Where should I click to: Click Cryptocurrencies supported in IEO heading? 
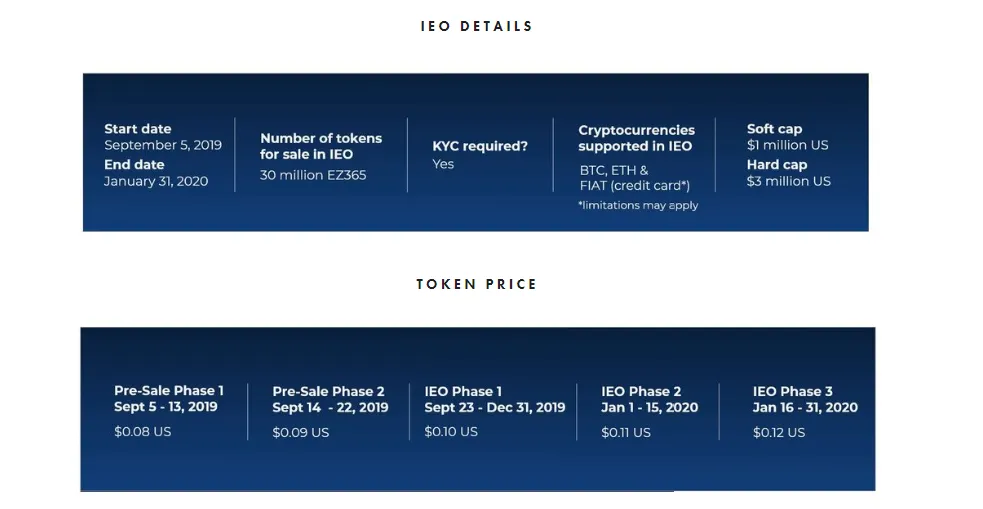pyautogui.click(x=636, y=139)
